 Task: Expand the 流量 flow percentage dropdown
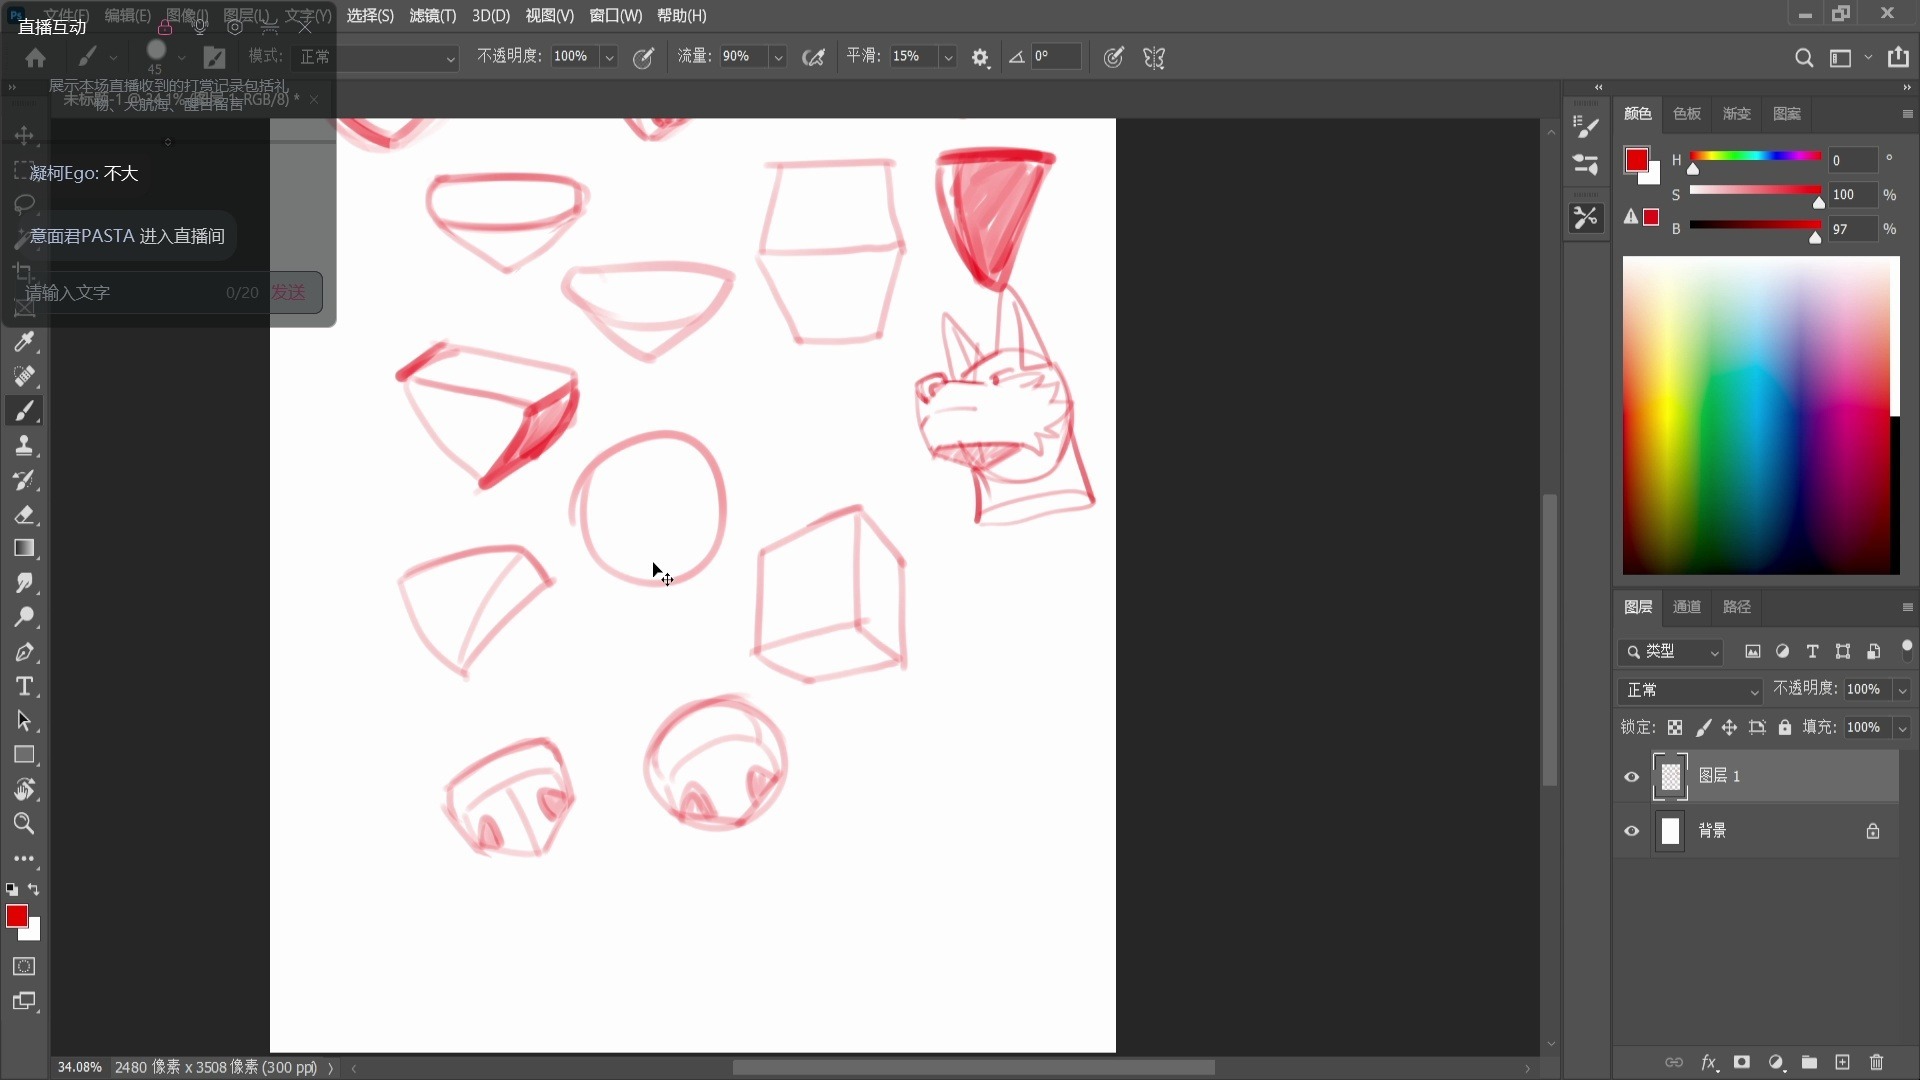(778, 57)
